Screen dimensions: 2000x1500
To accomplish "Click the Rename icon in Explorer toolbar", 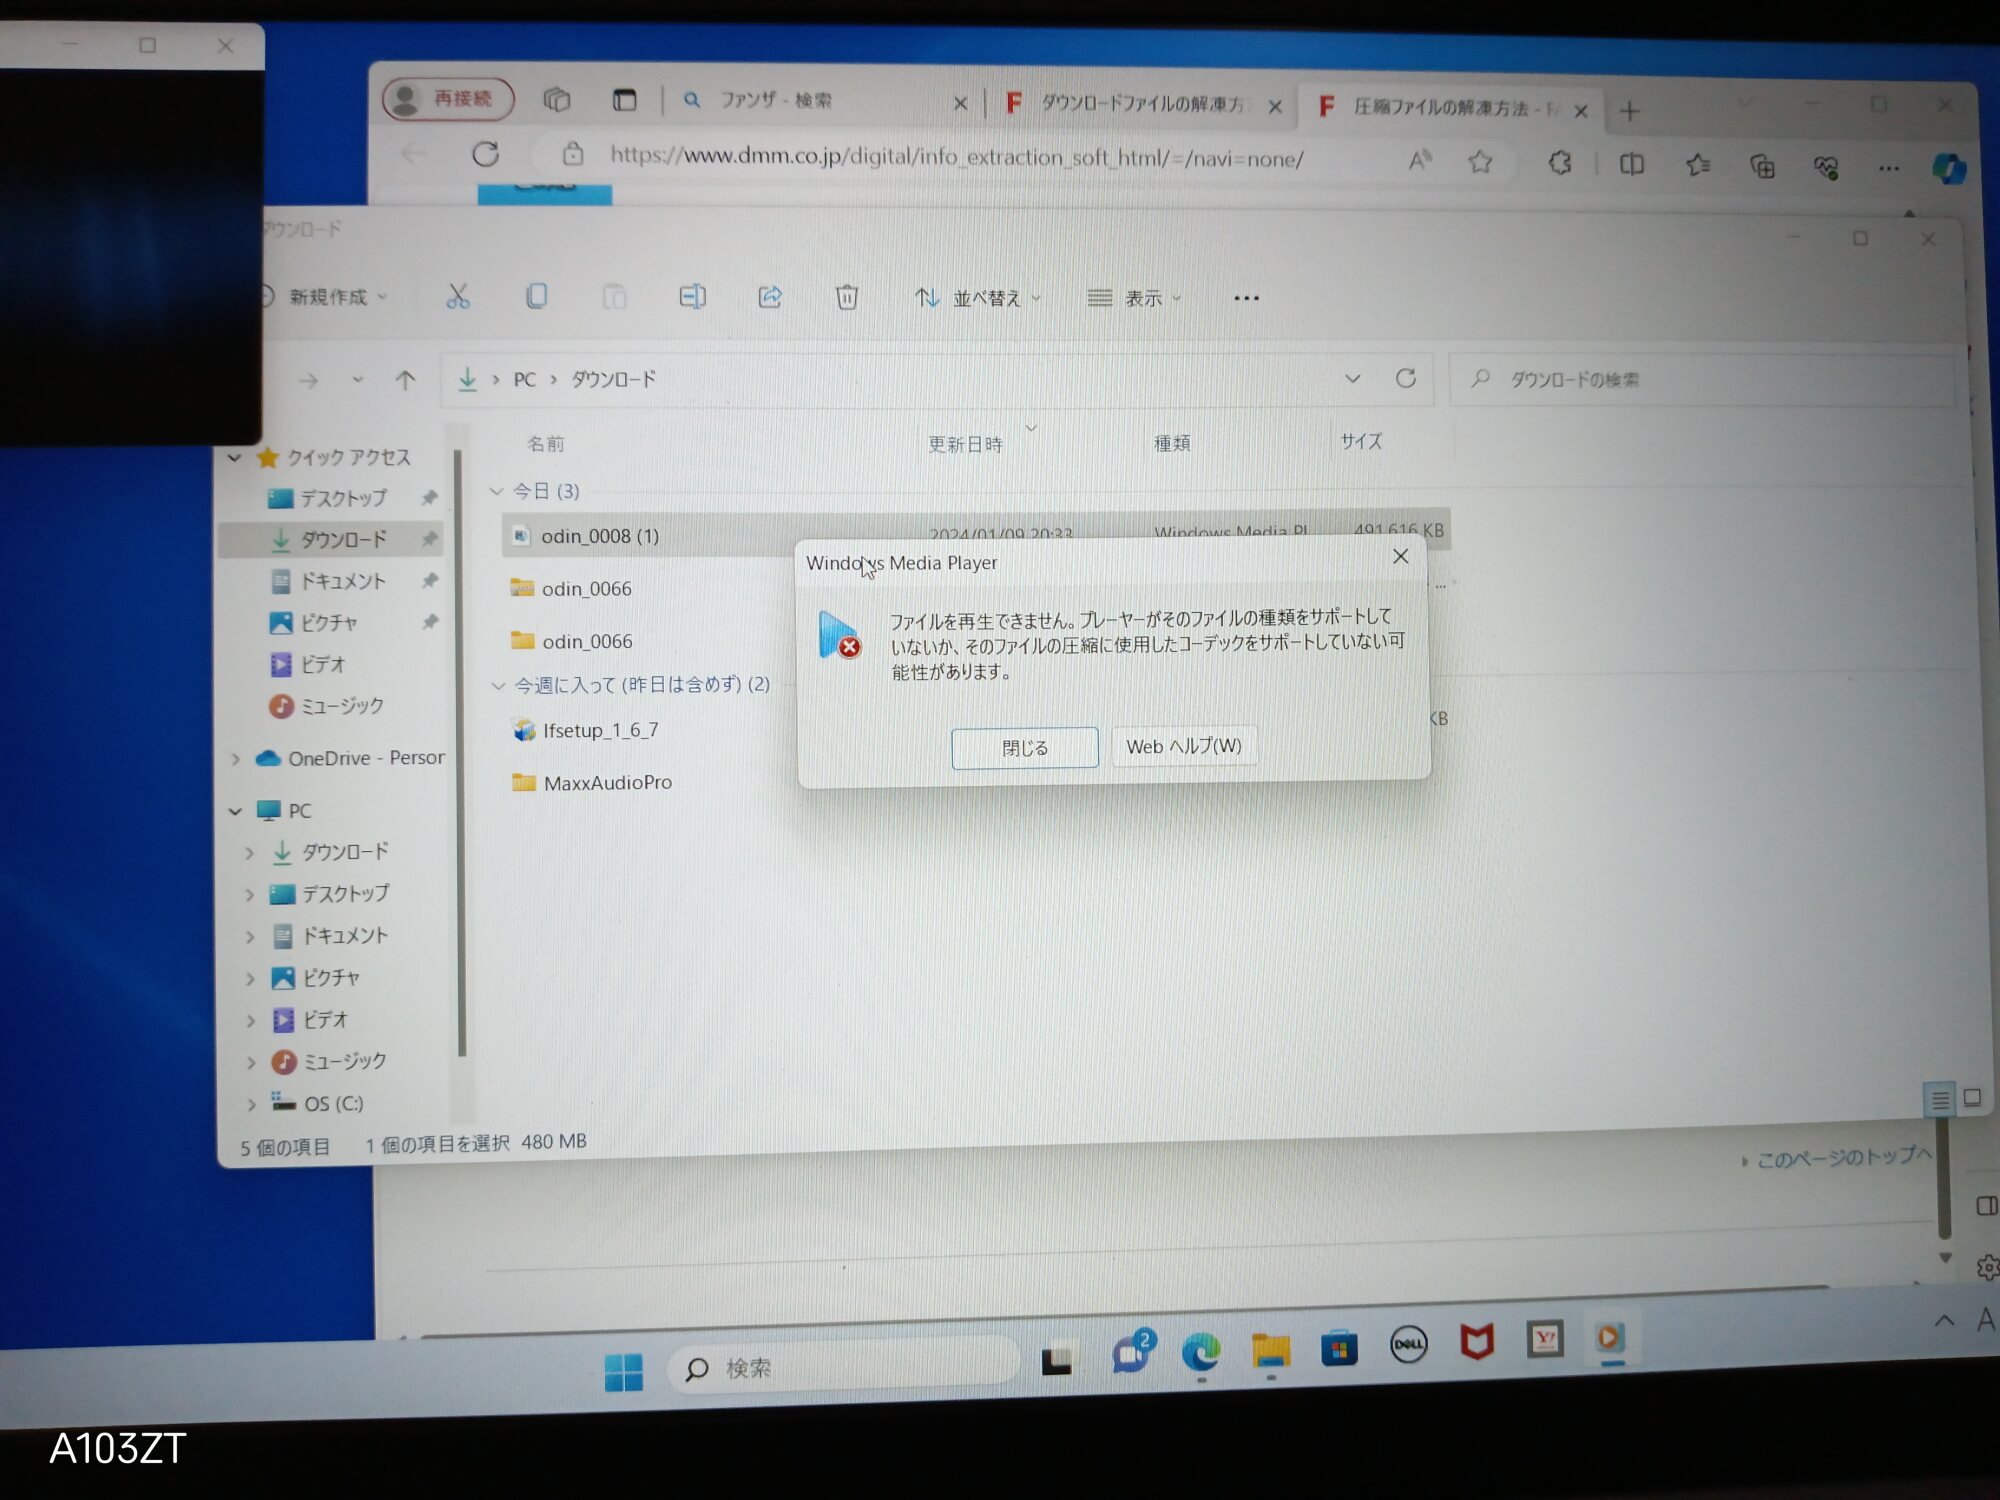I will point(692,297).
